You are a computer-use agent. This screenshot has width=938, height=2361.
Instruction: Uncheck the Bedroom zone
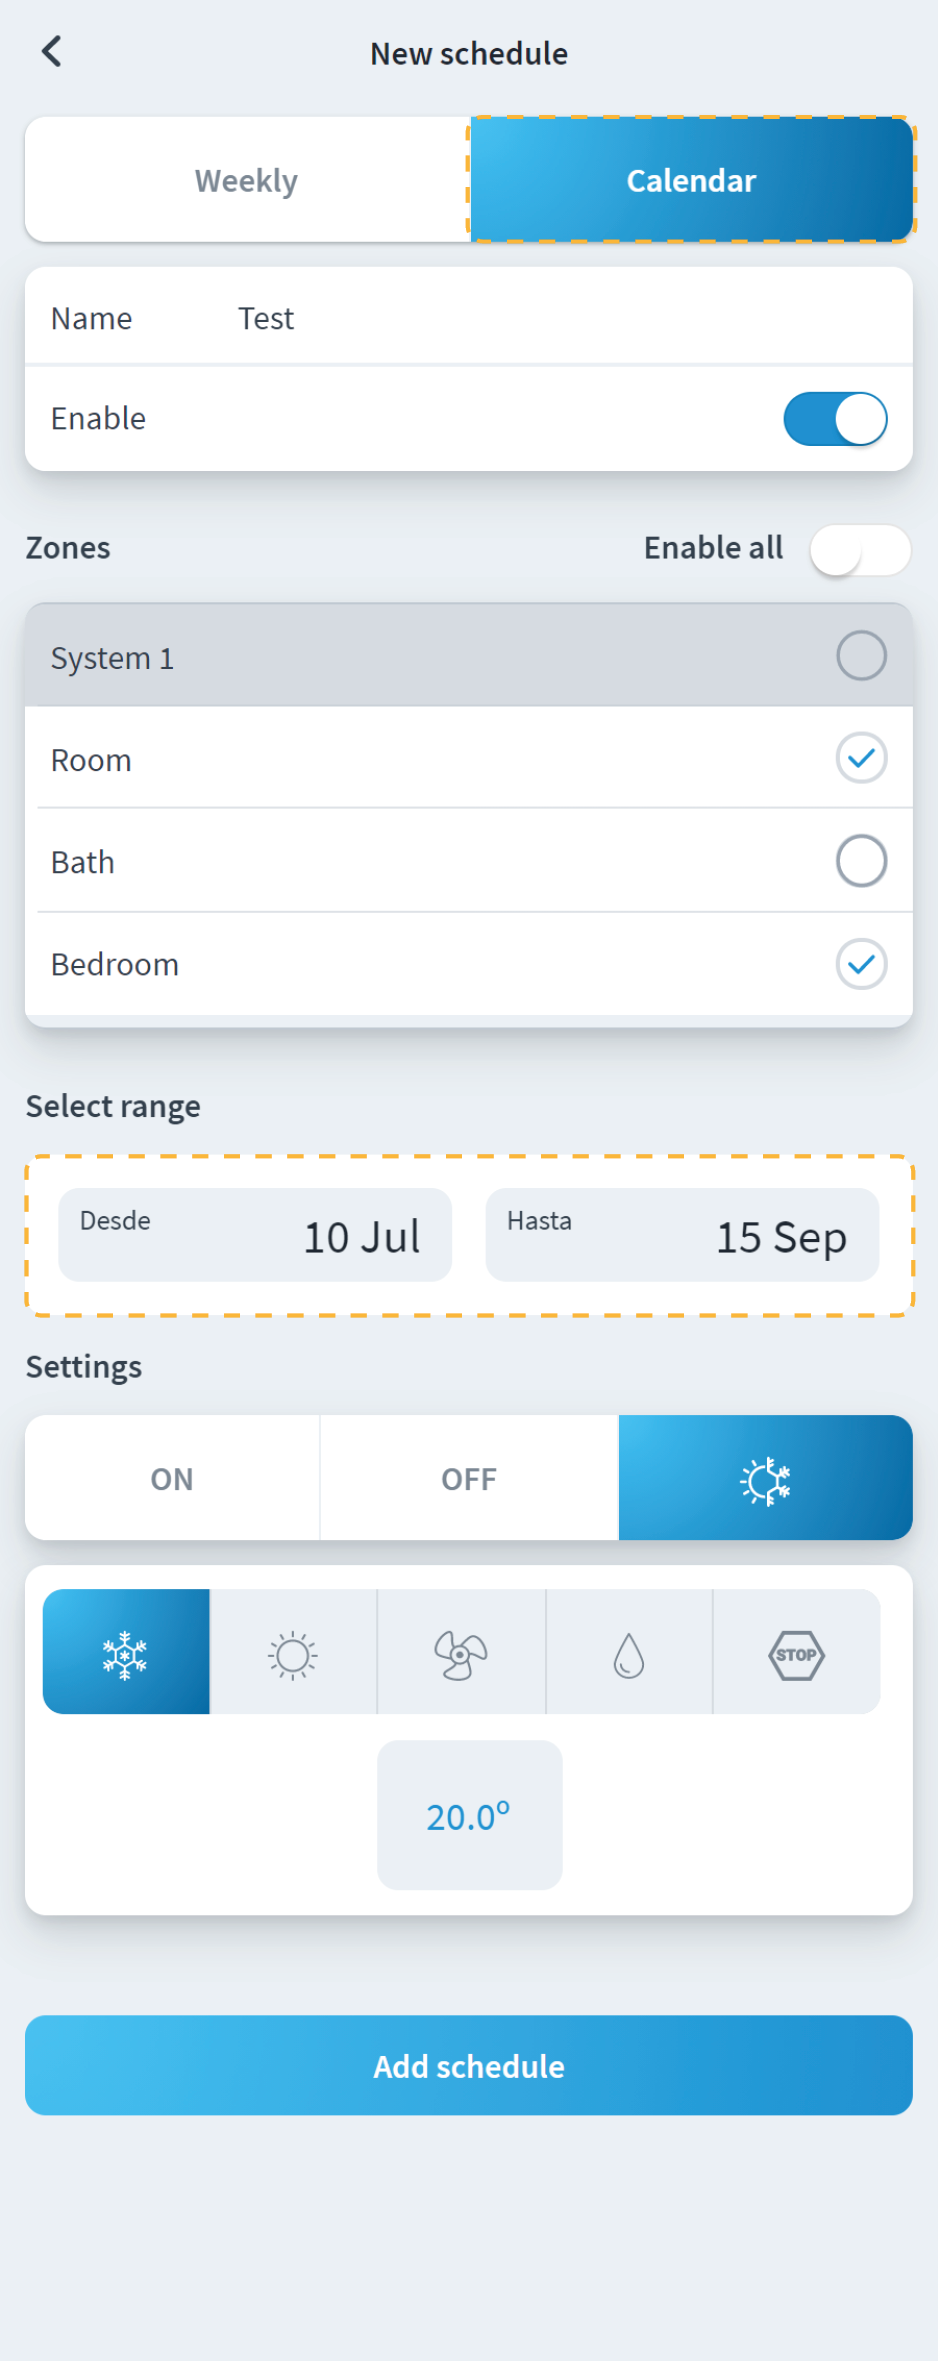[861, 964]
